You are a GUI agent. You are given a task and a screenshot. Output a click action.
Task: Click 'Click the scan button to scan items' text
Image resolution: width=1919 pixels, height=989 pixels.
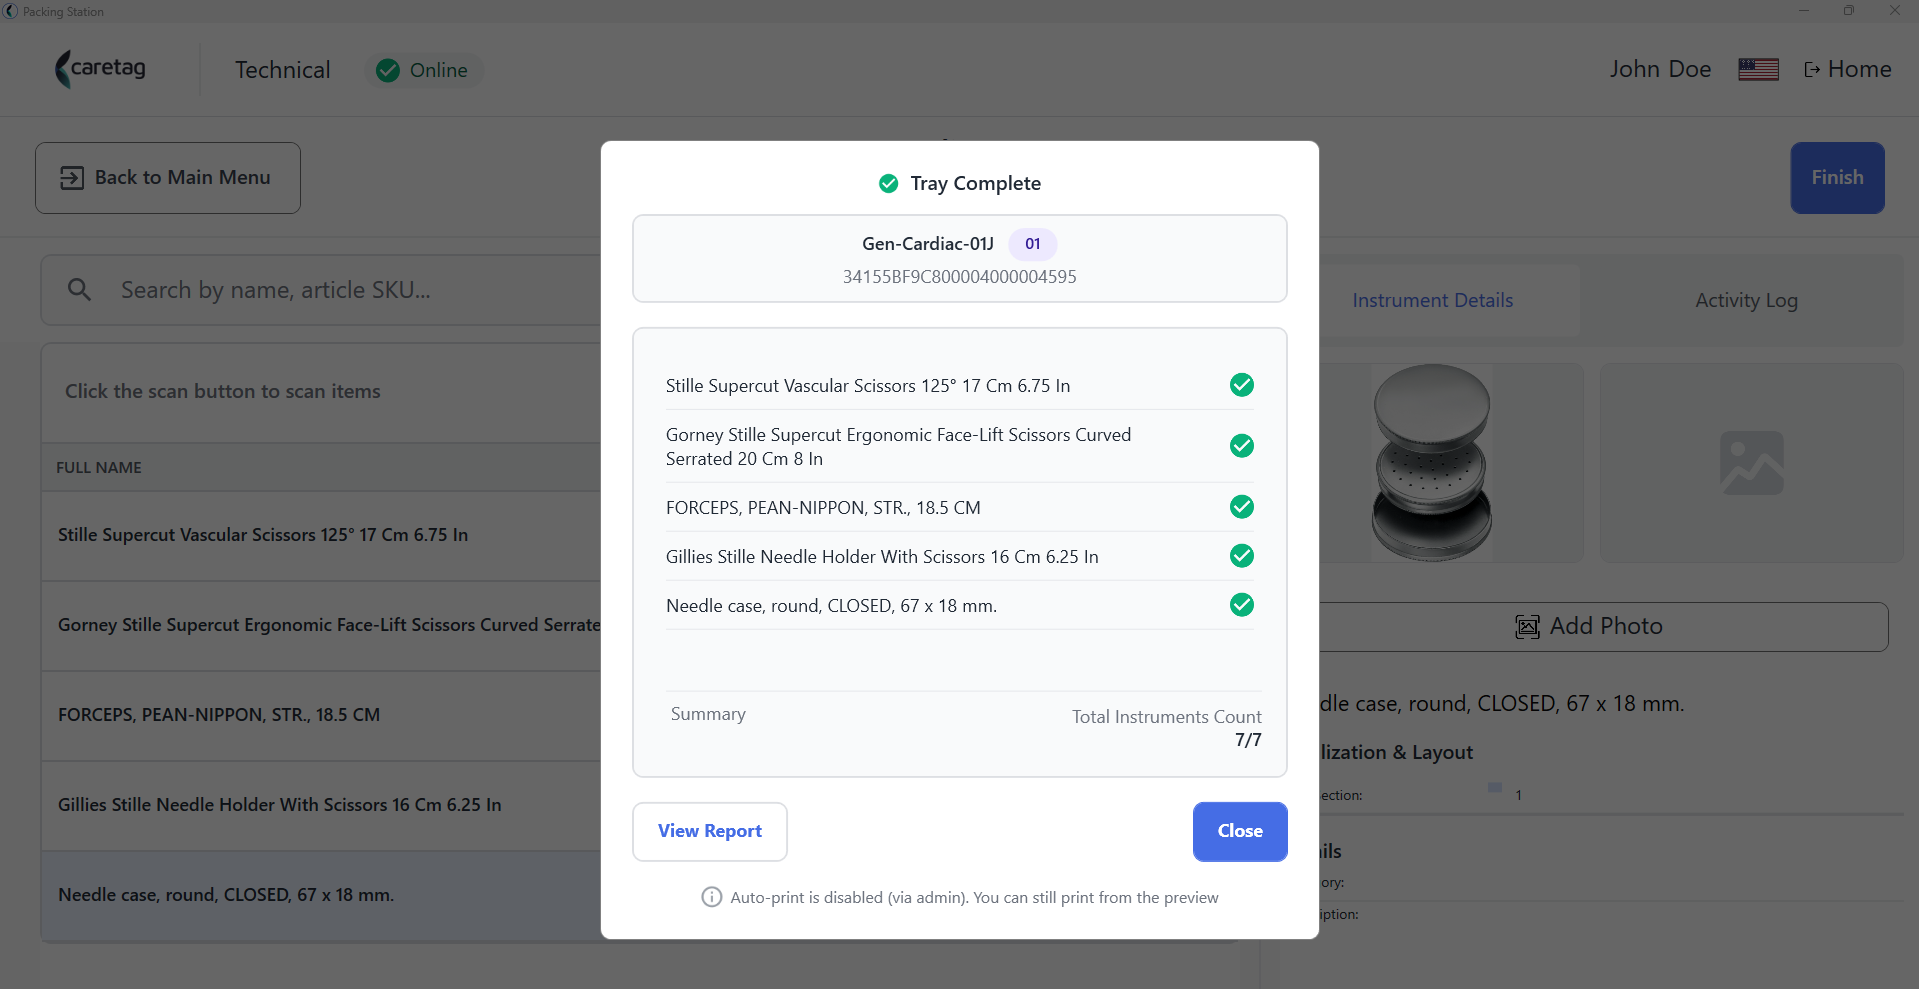[223, 391]
